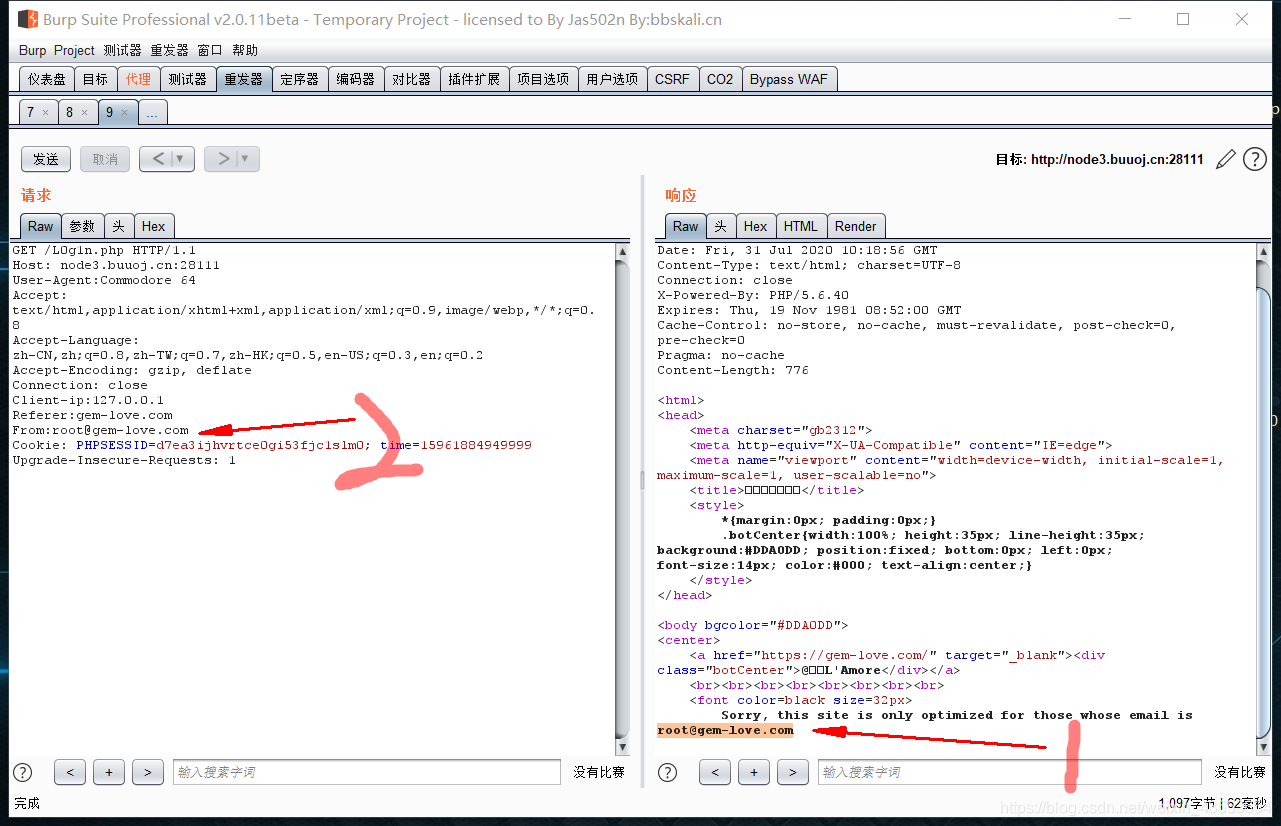Select response Hex tab
The image size is (1281, 826).
pos(756,226)
